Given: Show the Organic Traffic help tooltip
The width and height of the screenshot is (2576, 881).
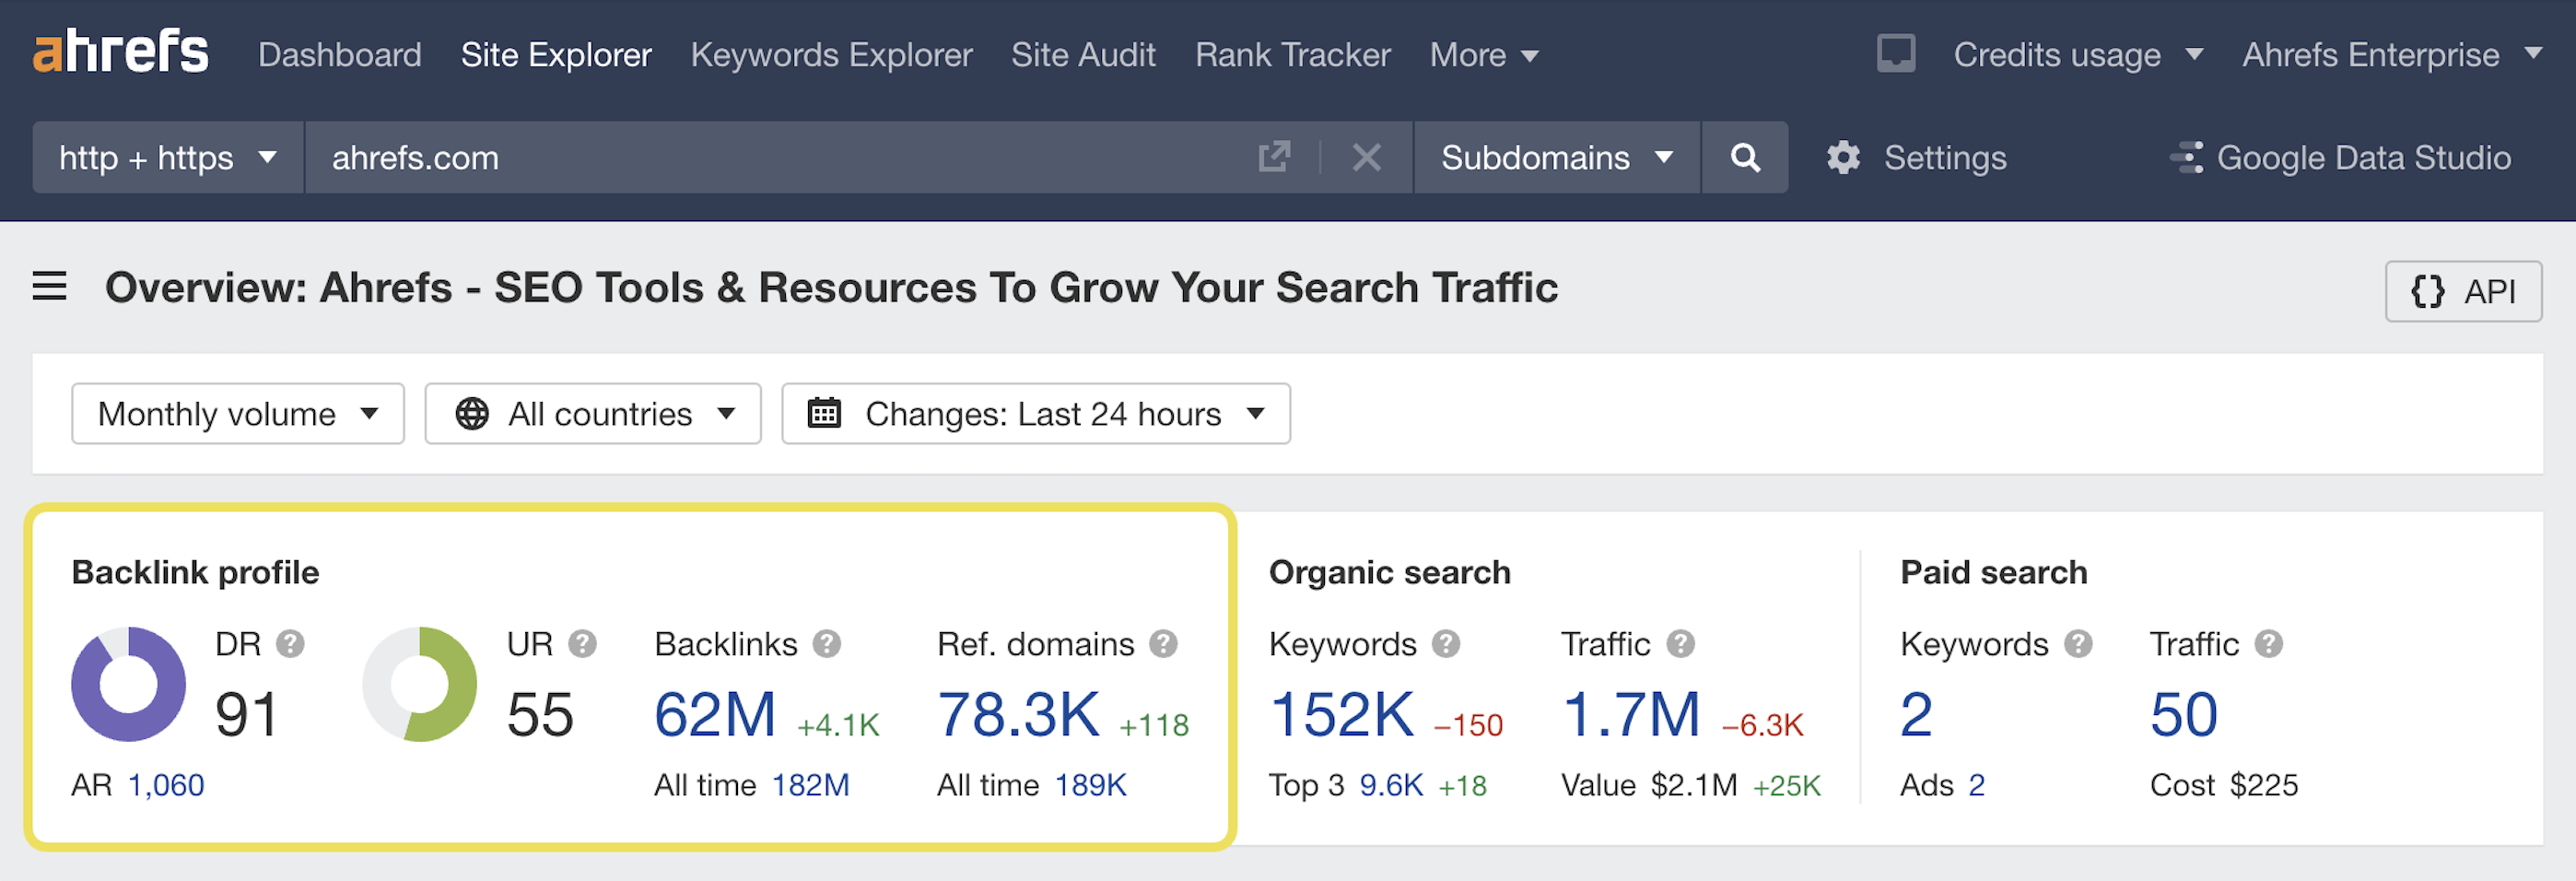Looking at the screenshot, I should click(x=1681, y=644).
